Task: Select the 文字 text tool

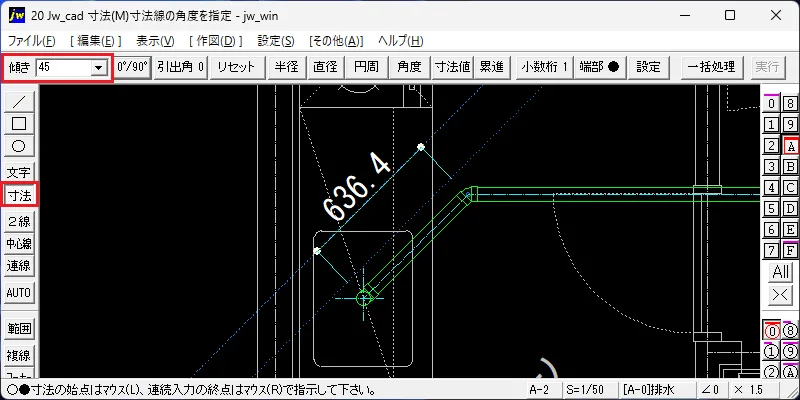Action: (19, 172)
